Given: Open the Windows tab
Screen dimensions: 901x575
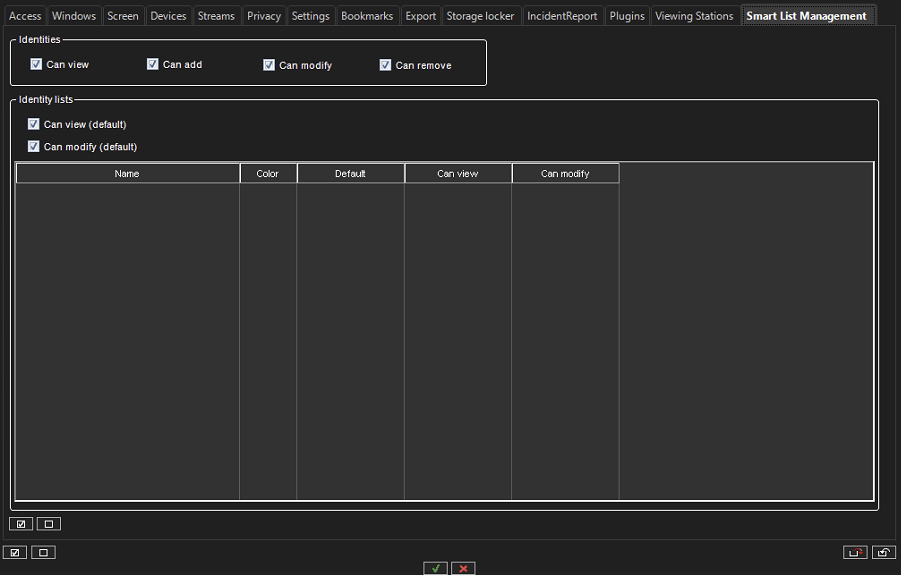Looking at the screenshot, I should [74, 16].
